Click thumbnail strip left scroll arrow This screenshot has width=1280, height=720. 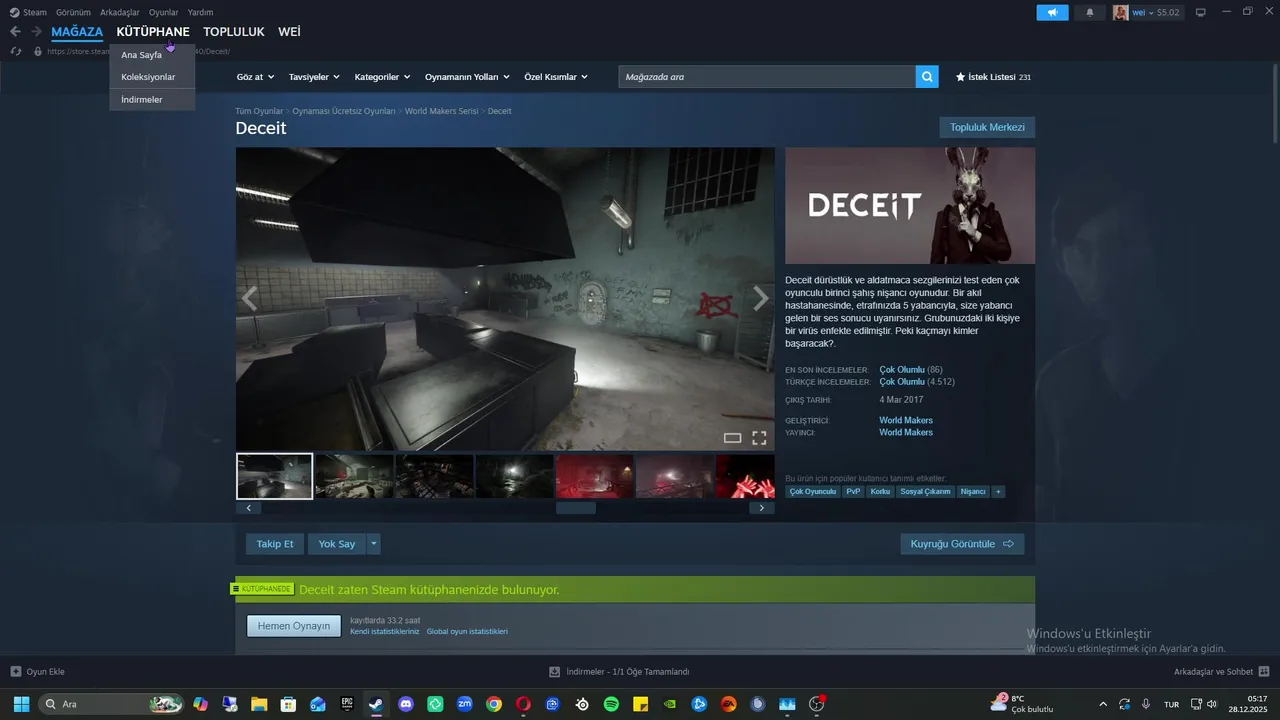pyautogui.click(x=249, y=508)
